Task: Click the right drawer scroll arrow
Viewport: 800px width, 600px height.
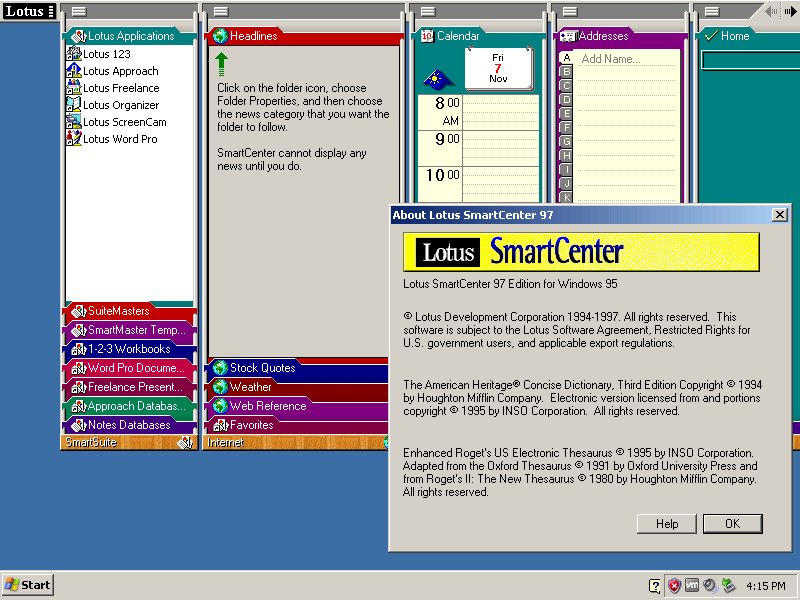Action: click(x=790, y=11)
